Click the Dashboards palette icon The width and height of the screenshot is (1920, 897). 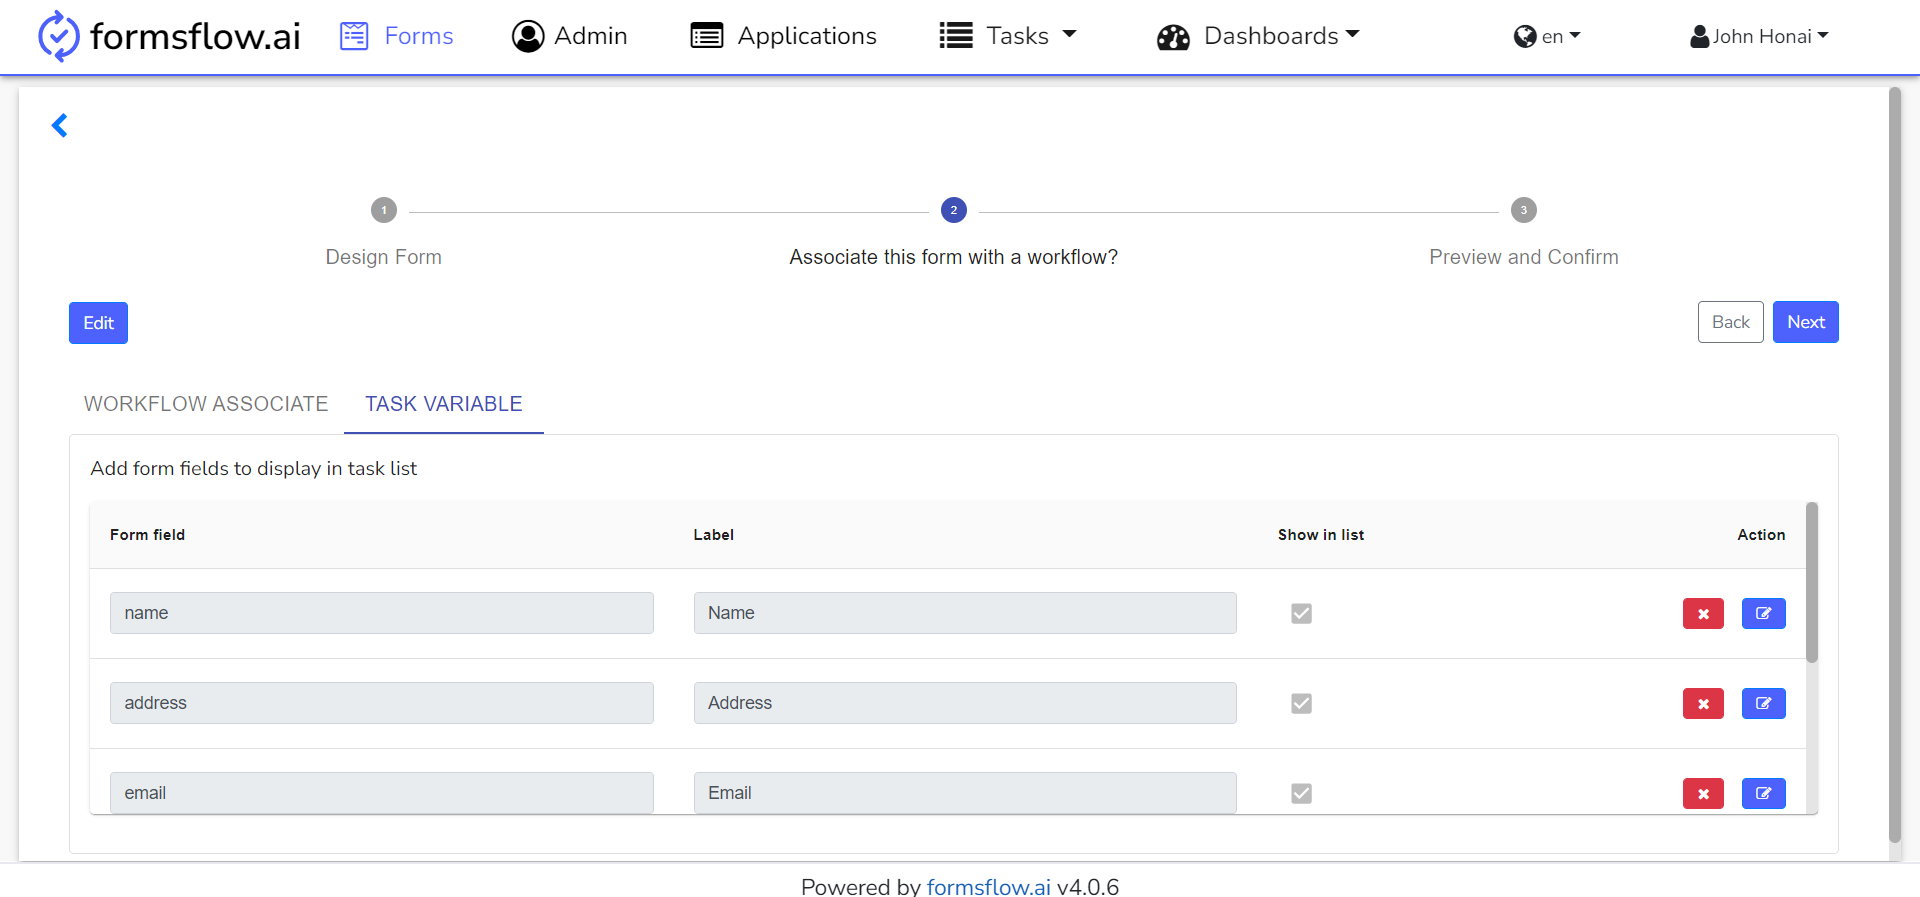click(1173, 37)
